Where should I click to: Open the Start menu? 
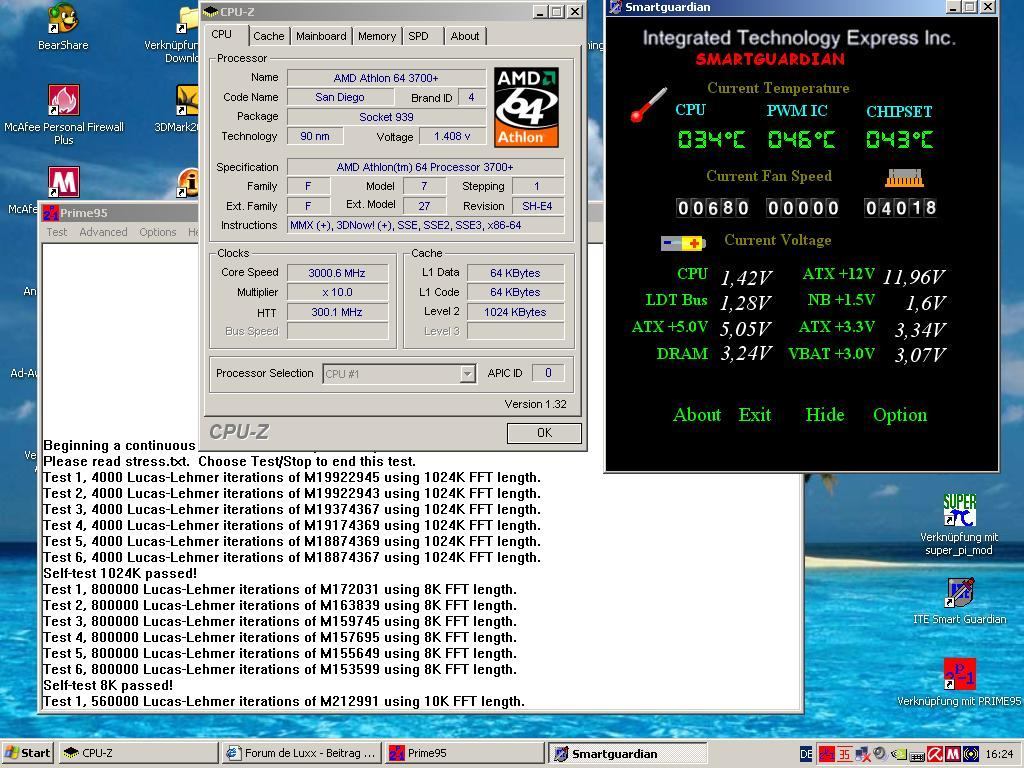(27, 753)
